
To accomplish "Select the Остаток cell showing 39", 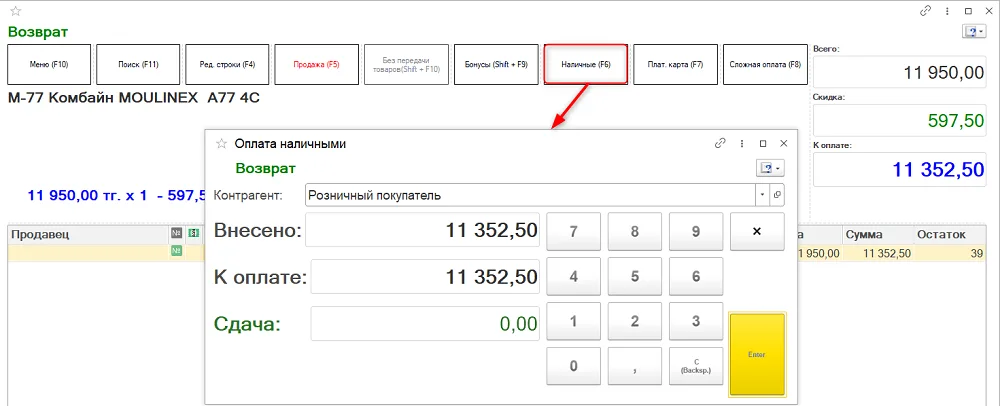I will 951,253.
